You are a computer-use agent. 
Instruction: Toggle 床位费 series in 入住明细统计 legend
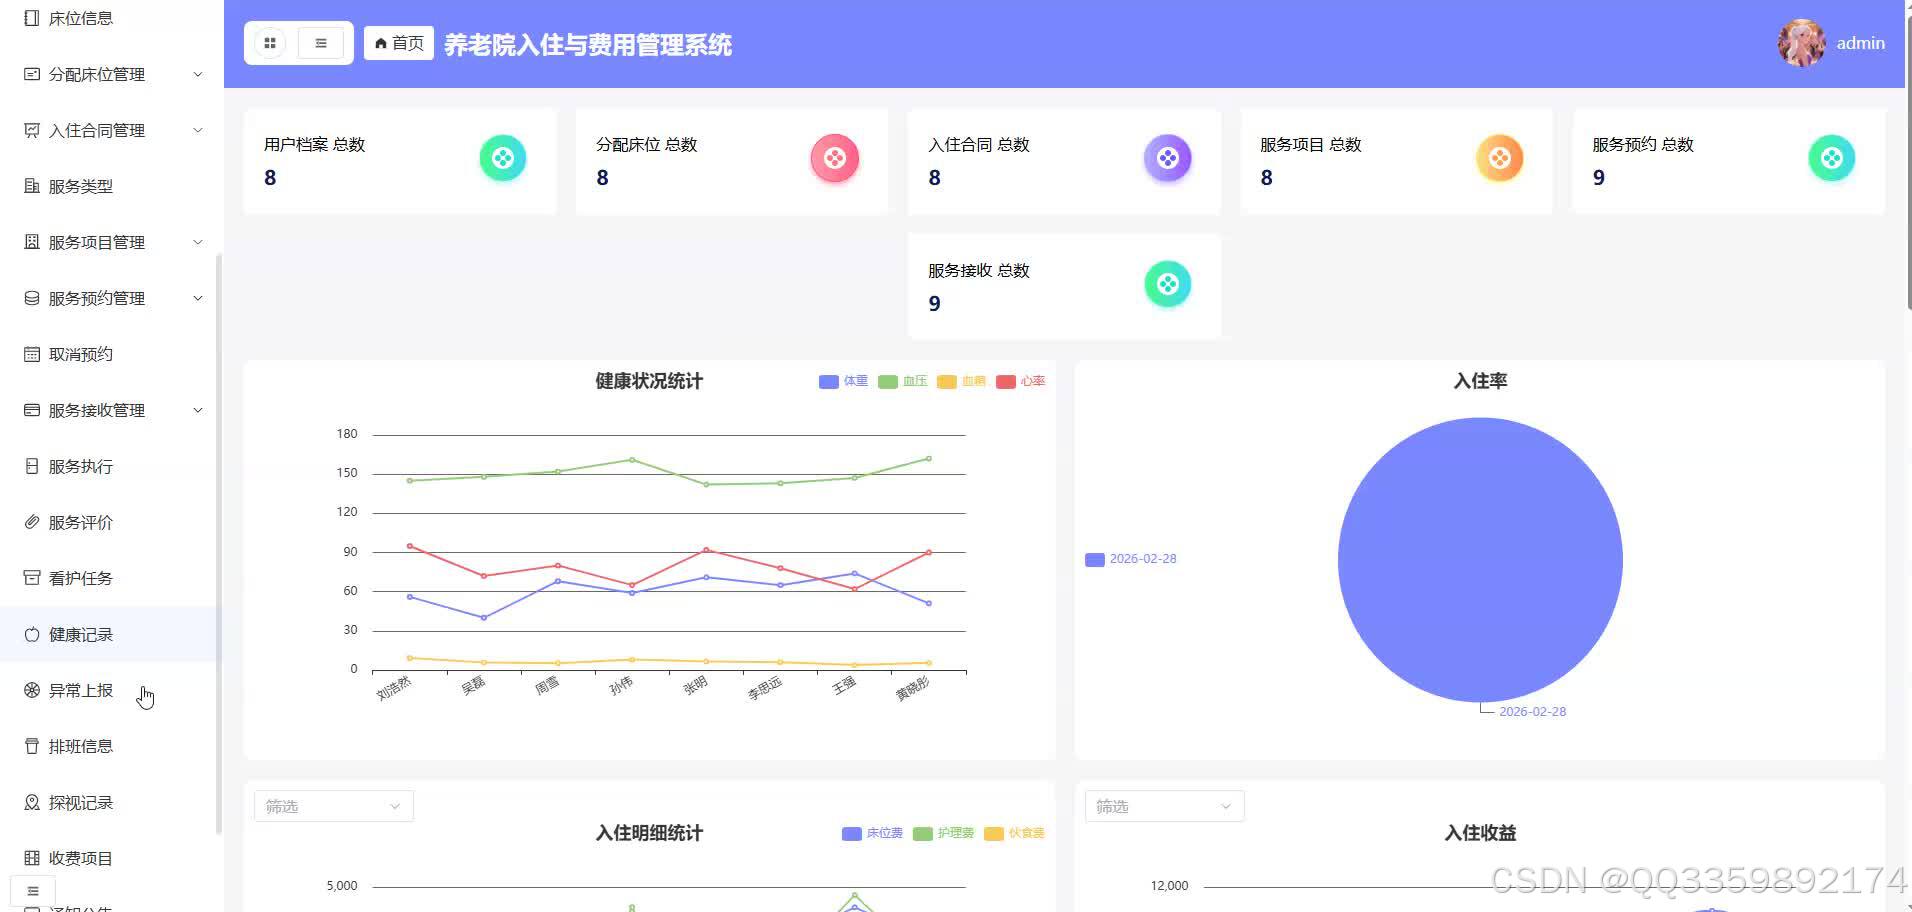[872, 833]
